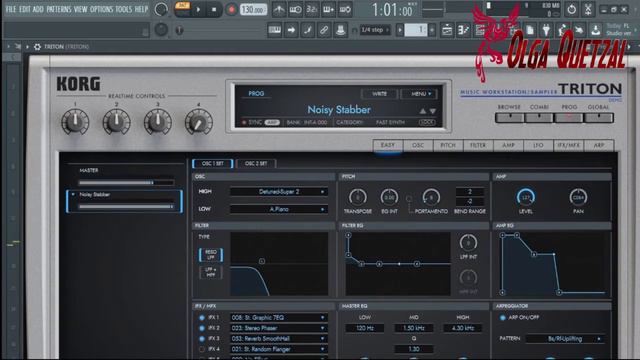Toggle IFX 2 on/off
This screenshot has height=360, width=640.
click(x=202, y=328)
